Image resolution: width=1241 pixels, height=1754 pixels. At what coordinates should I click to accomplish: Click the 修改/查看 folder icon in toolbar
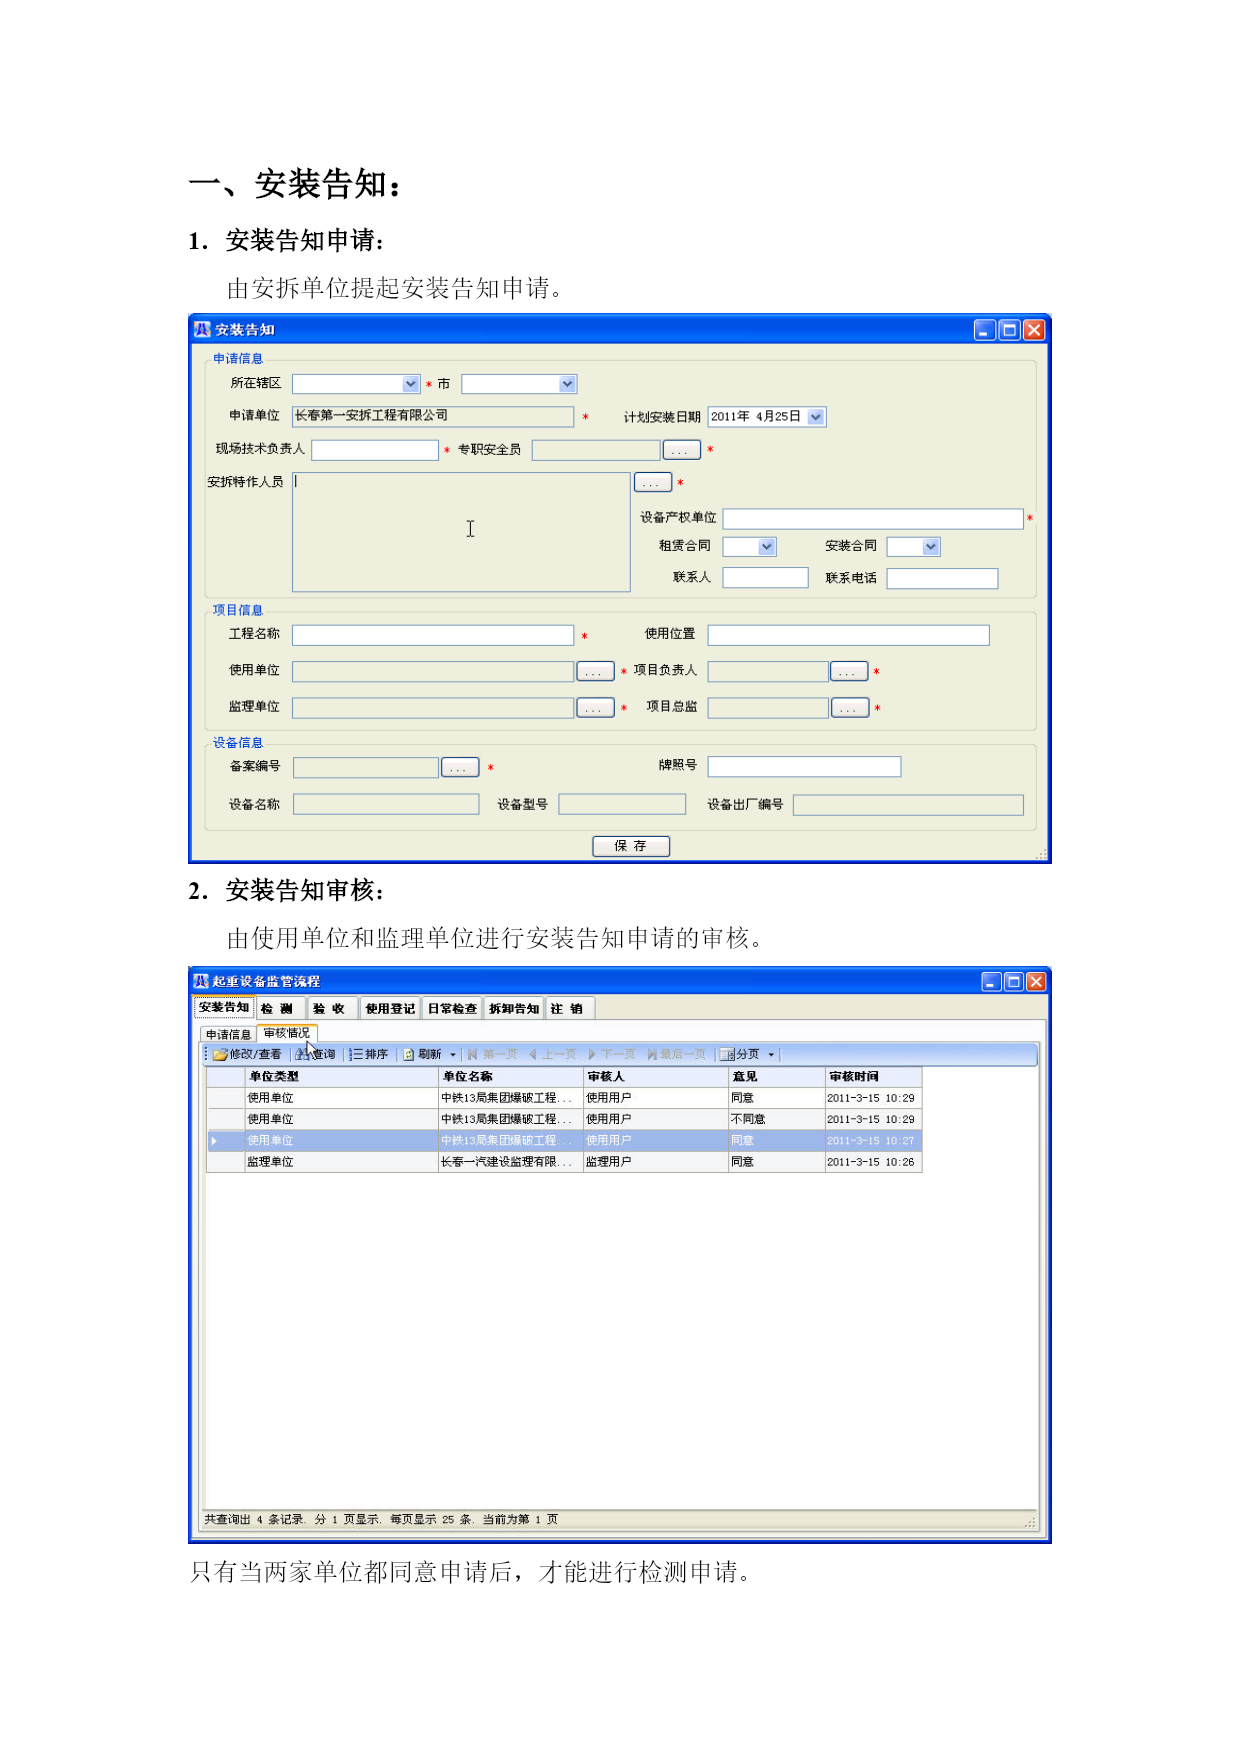pos(220,1055)
